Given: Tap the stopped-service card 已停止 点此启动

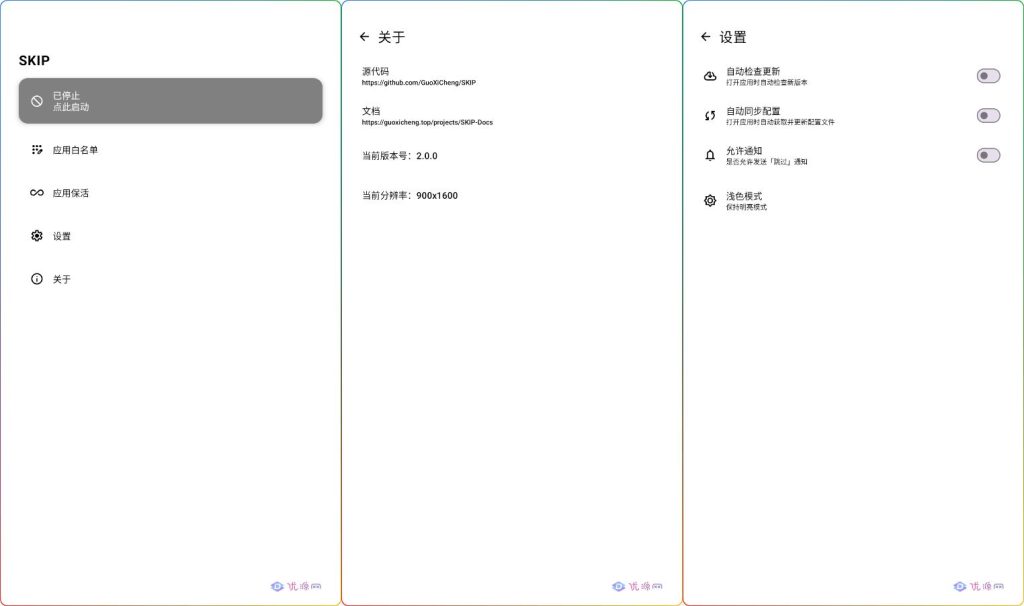Looking at the screenshot, I should [170, 101].
